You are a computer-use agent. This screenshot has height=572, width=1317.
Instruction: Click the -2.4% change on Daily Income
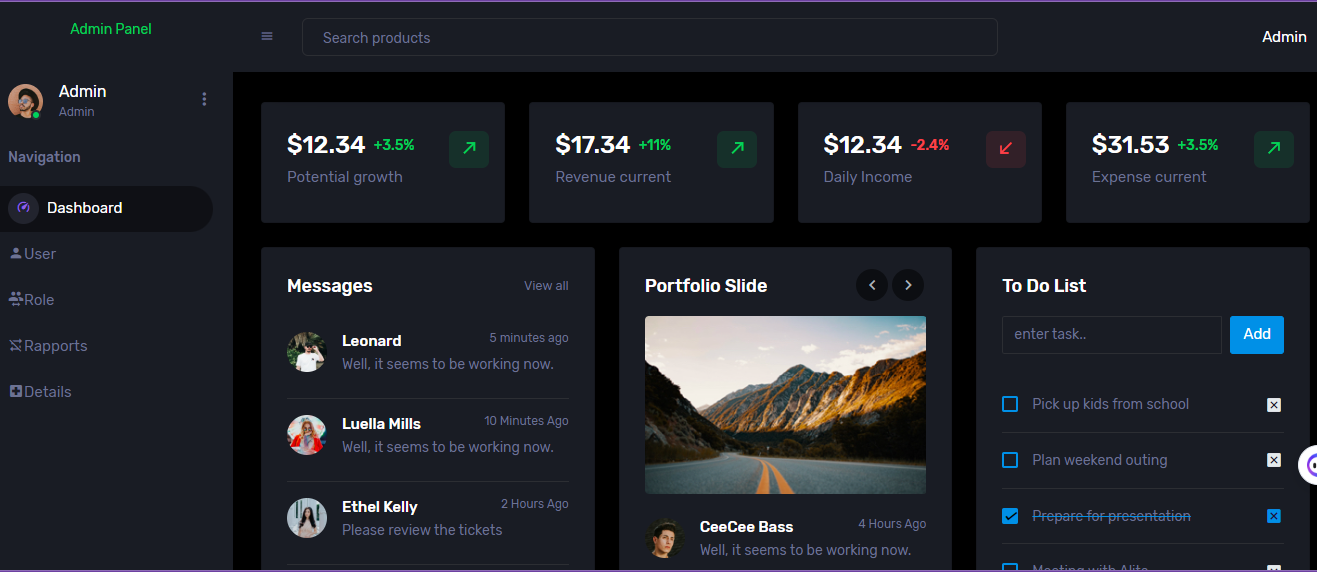(930, 145)
